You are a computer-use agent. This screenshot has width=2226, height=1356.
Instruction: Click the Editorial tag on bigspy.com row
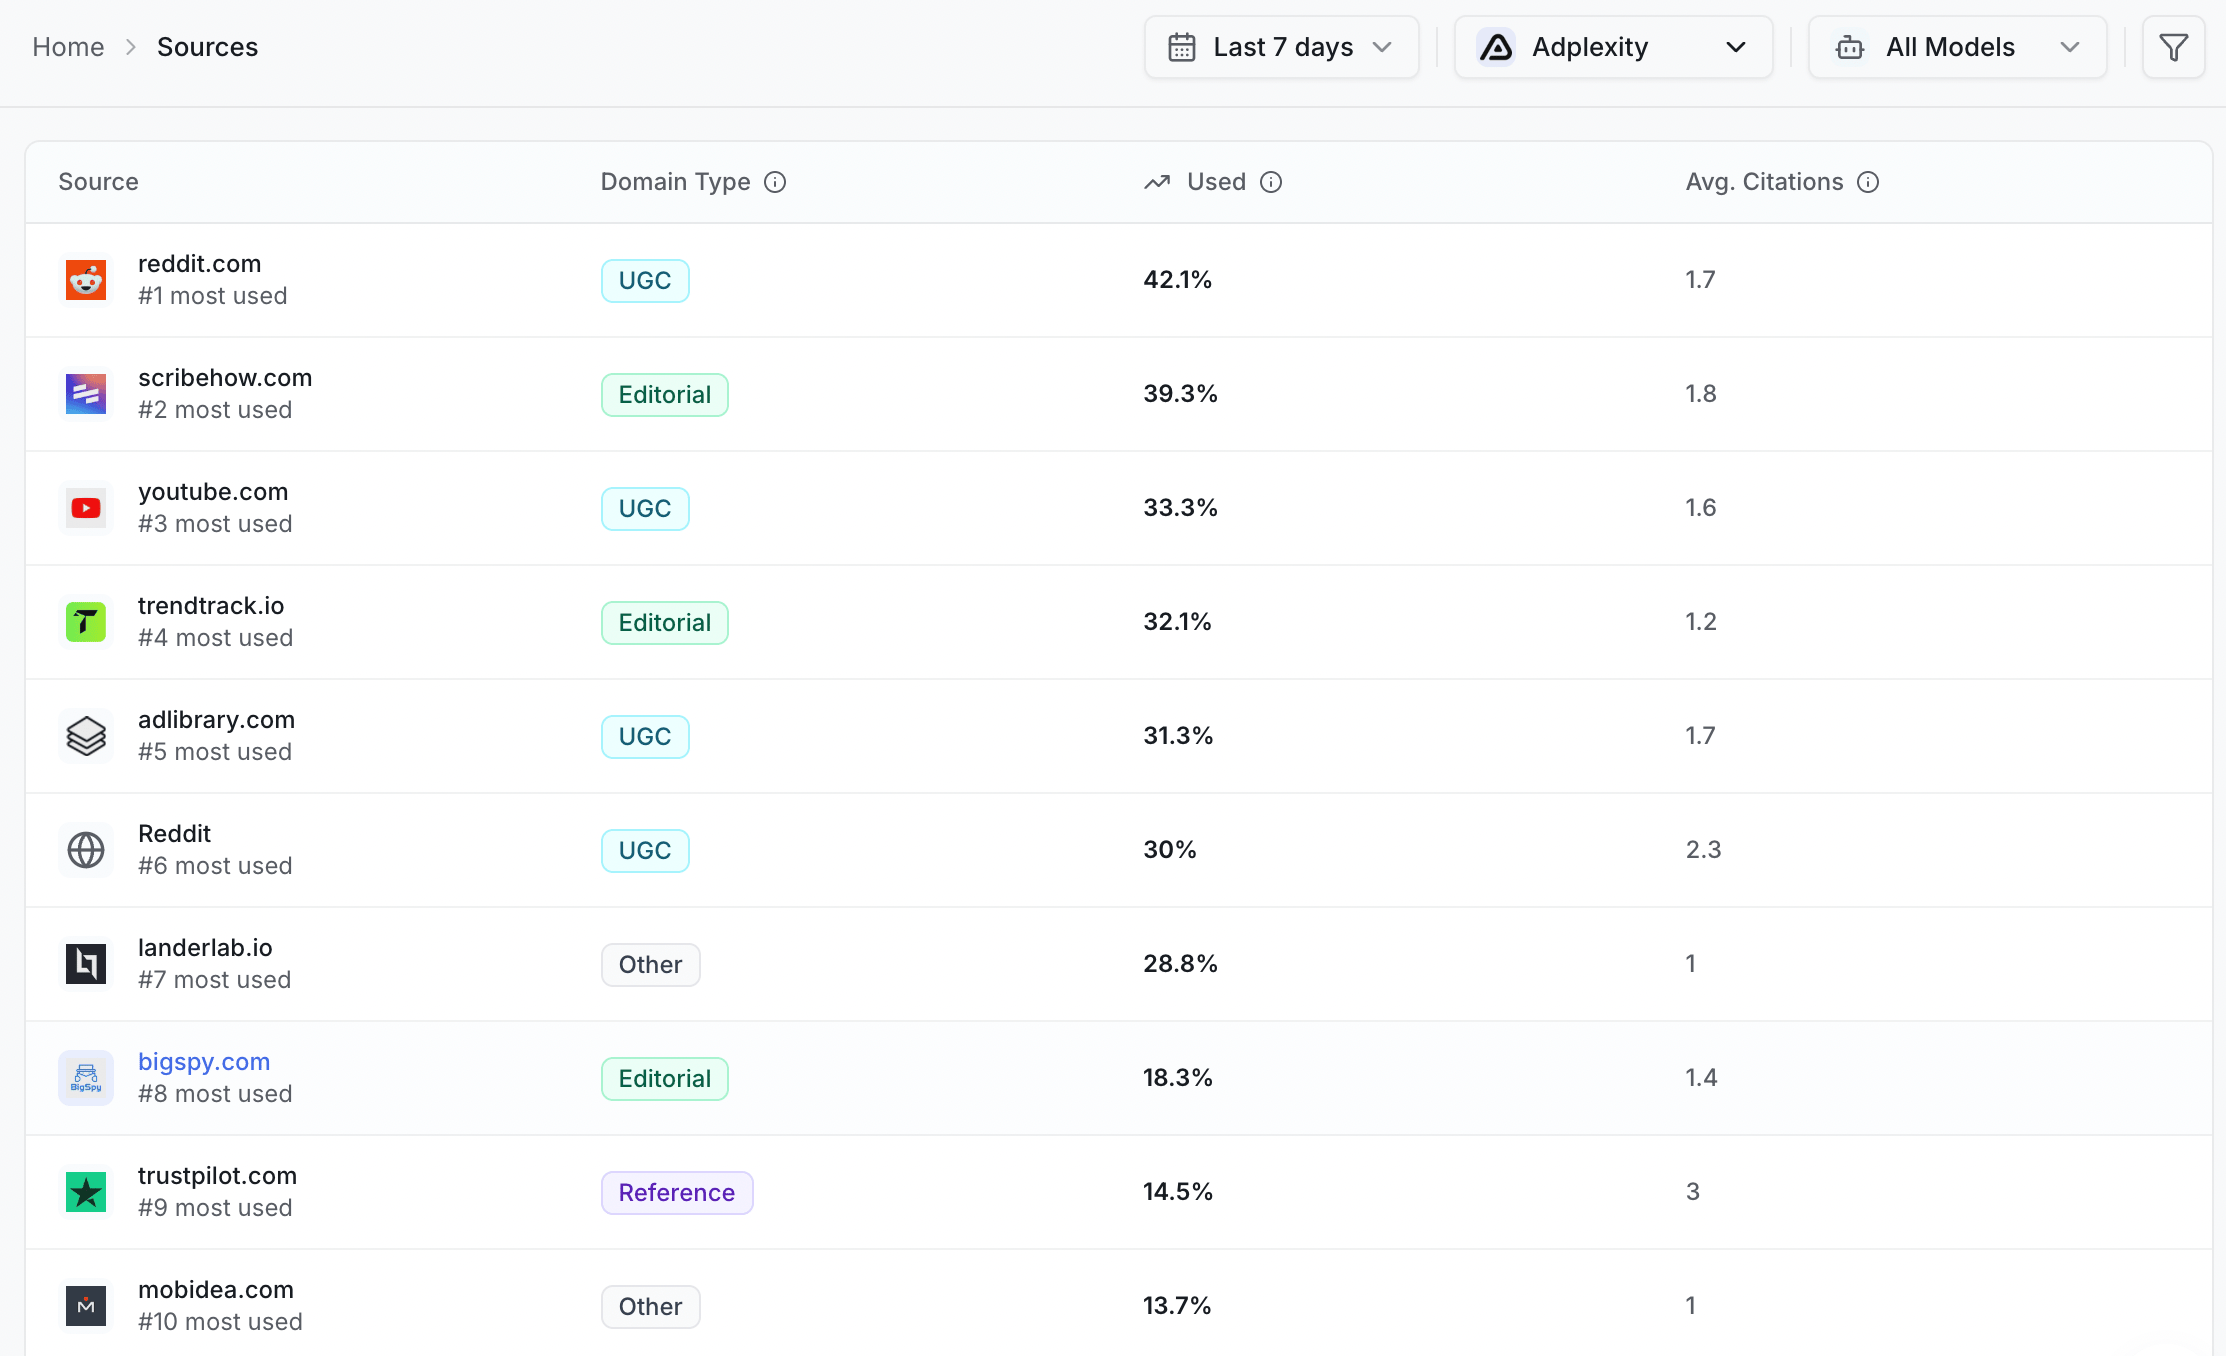(x=665, y=1079)
